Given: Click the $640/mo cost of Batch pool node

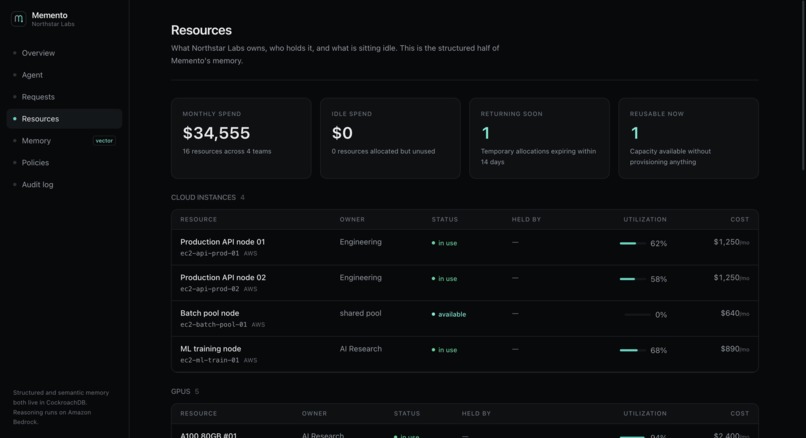Looking at the screenshot, I should point(735,313).
